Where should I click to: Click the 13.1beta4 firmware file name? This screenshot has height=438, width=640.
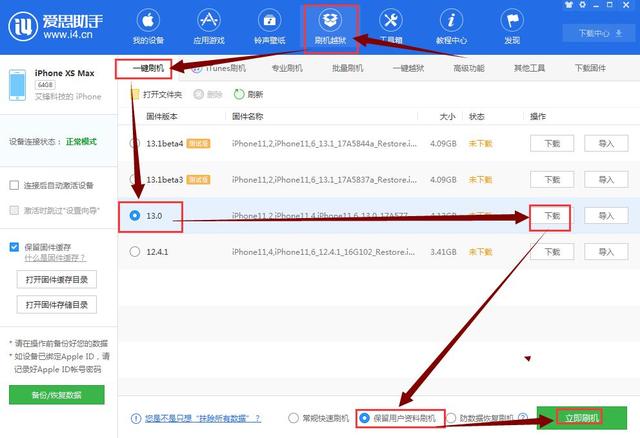[324, 144]
